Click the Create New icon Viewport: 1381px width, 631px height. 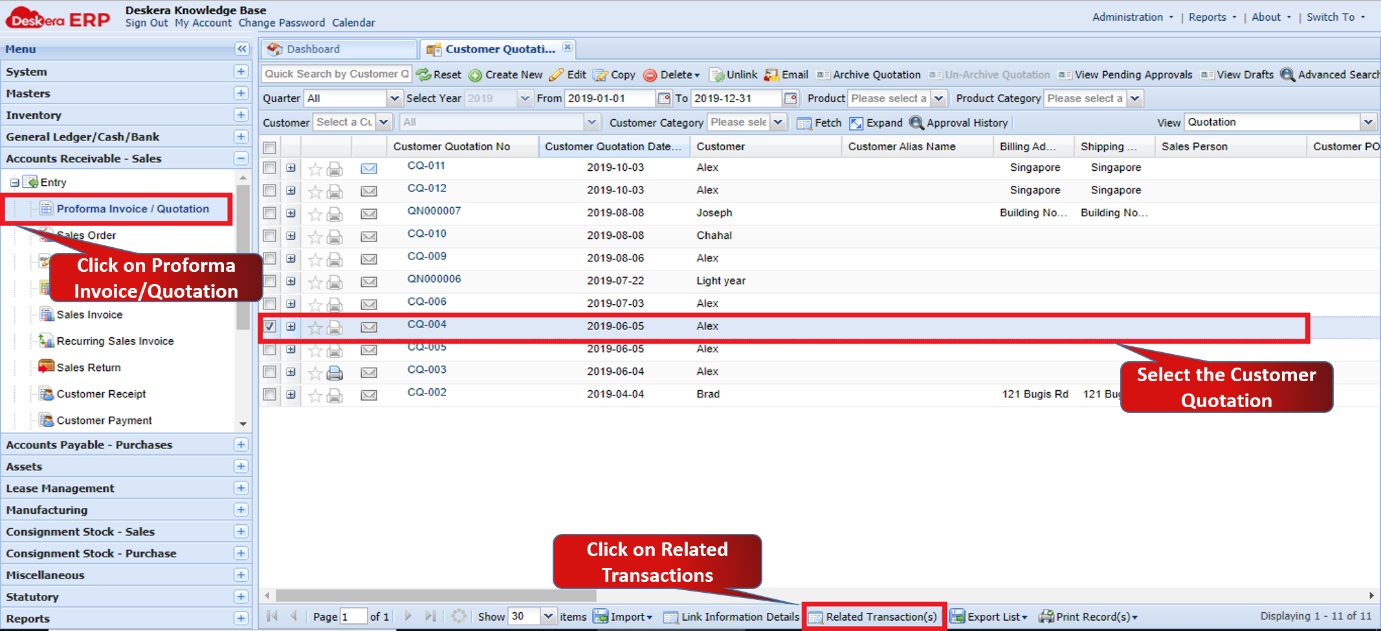click(x=475, y=75)
